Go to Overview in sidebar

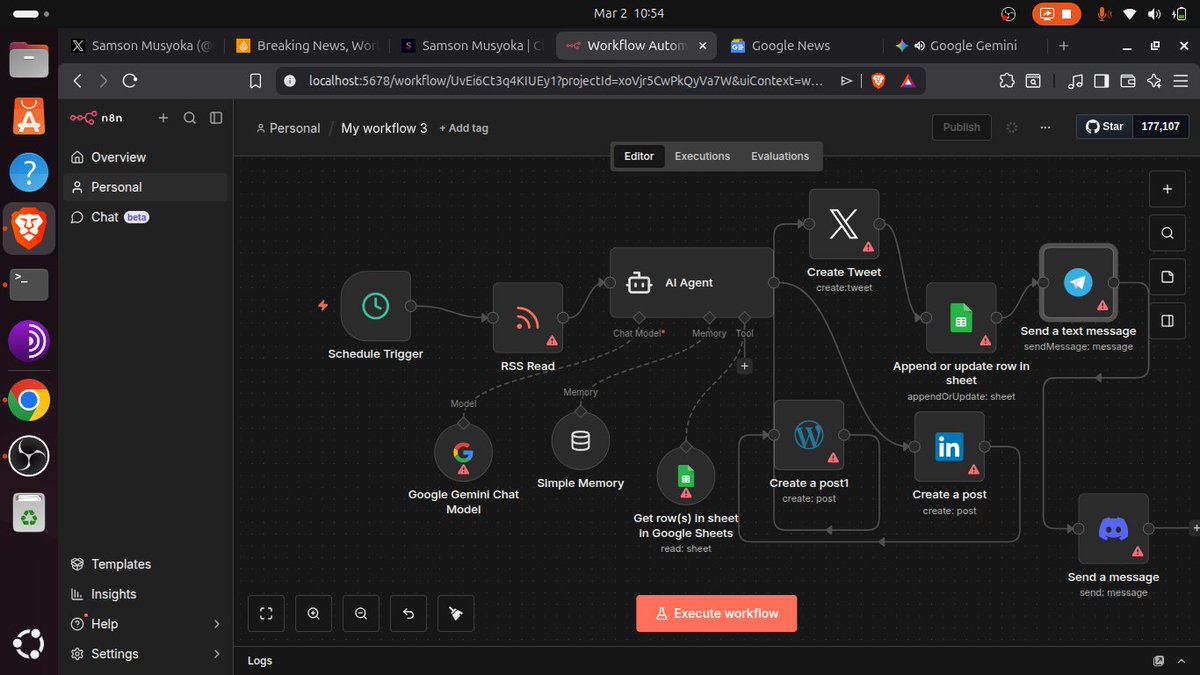145,157
